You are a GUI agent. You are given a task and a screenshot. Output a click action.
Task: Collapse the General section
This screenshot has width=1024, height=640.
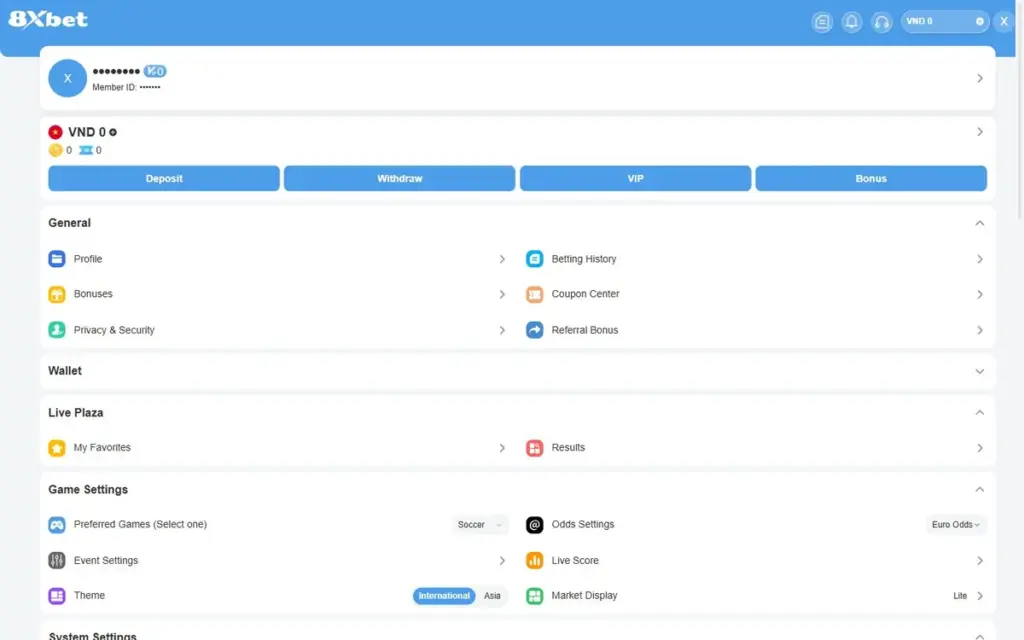pyautogui.click(x=980, y=223)
